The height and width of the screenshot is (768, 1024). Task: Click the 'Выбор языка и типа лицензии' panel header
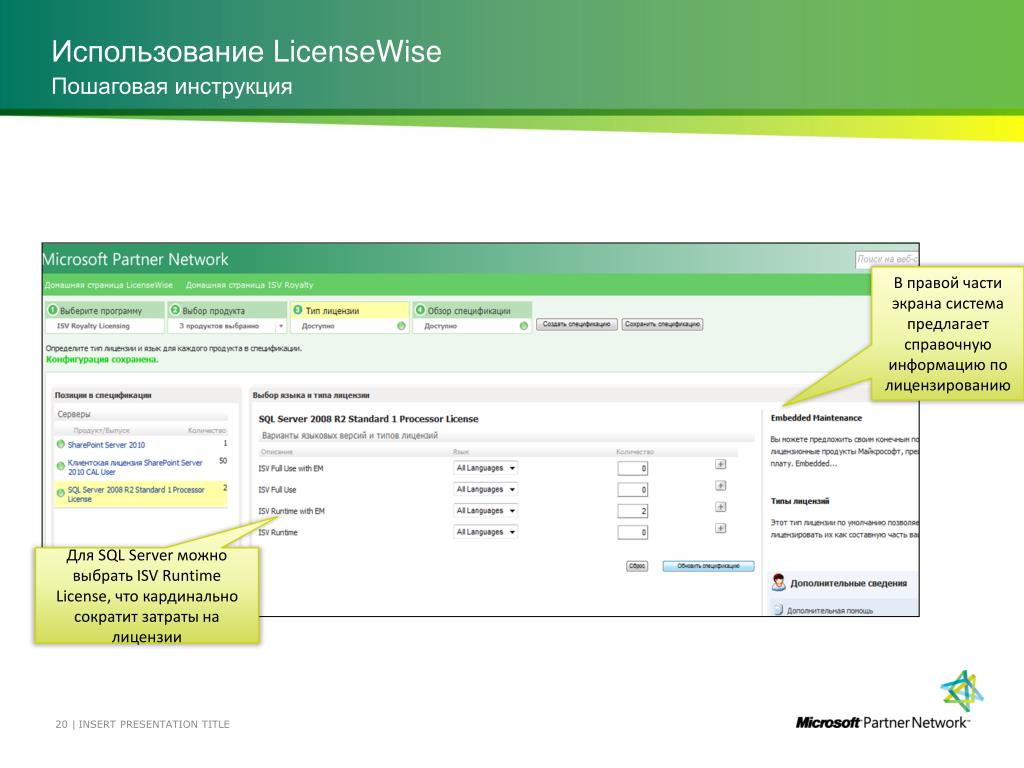tap(311, 395)
